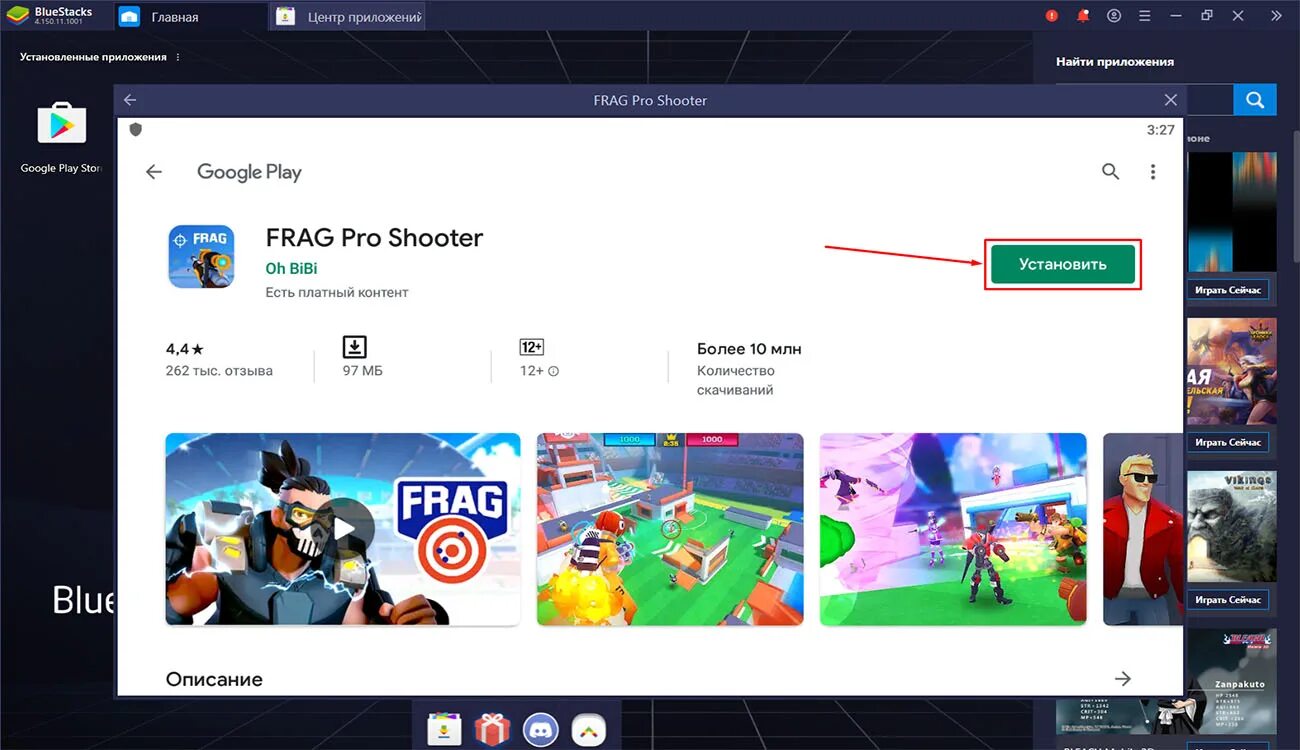Open Google Play three-dot overflow menu
This screenshot has height=750, width=1300.
tap(1153, 172)
